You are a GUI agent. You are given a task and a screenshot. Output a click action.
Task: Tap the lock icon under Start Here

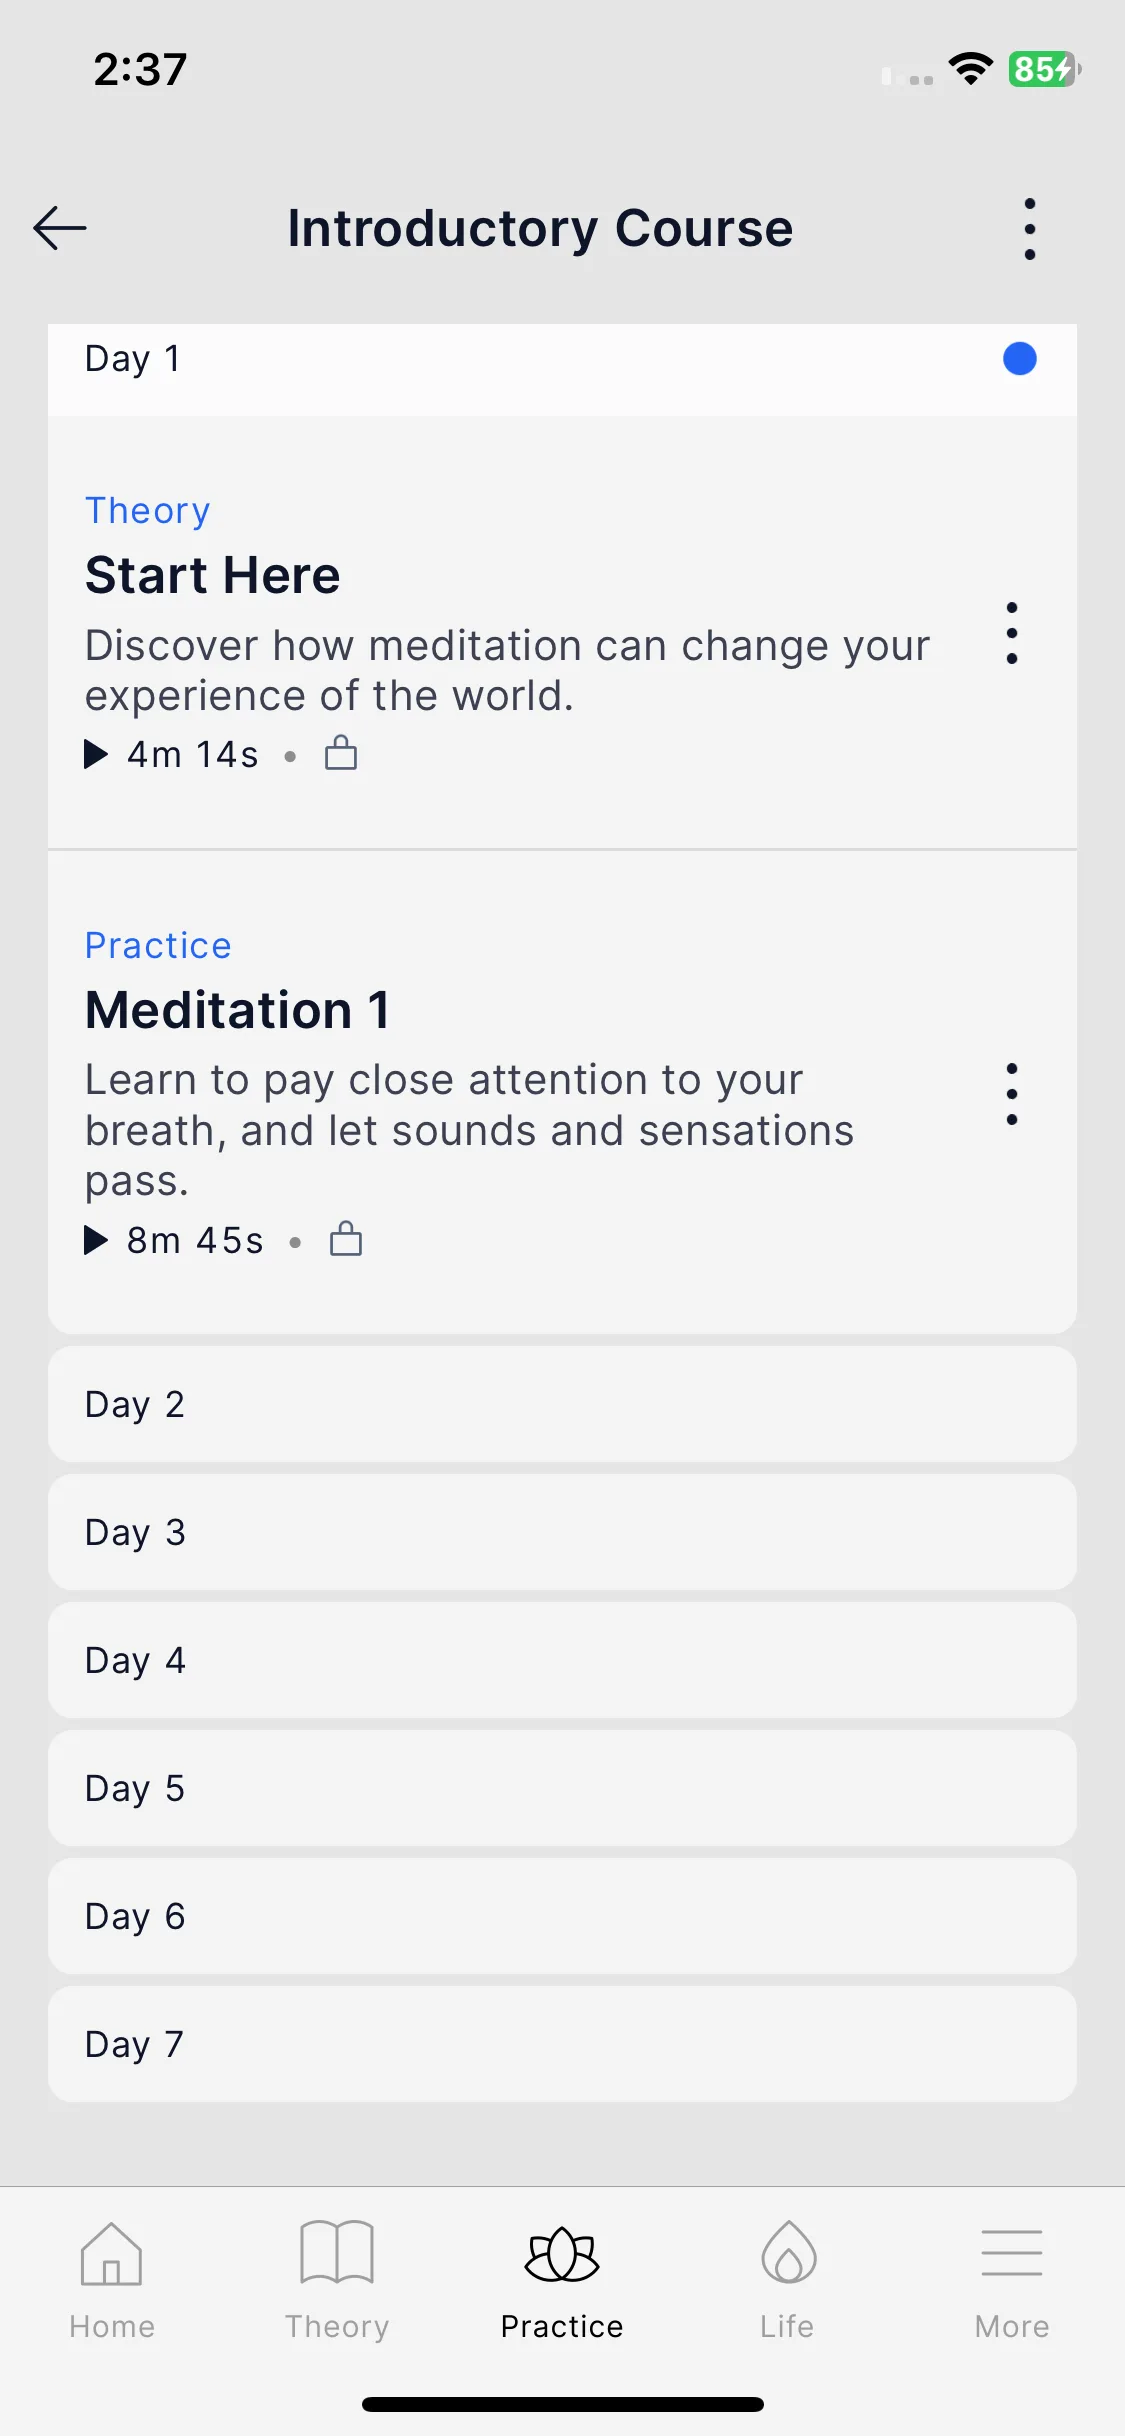point(341,753)
